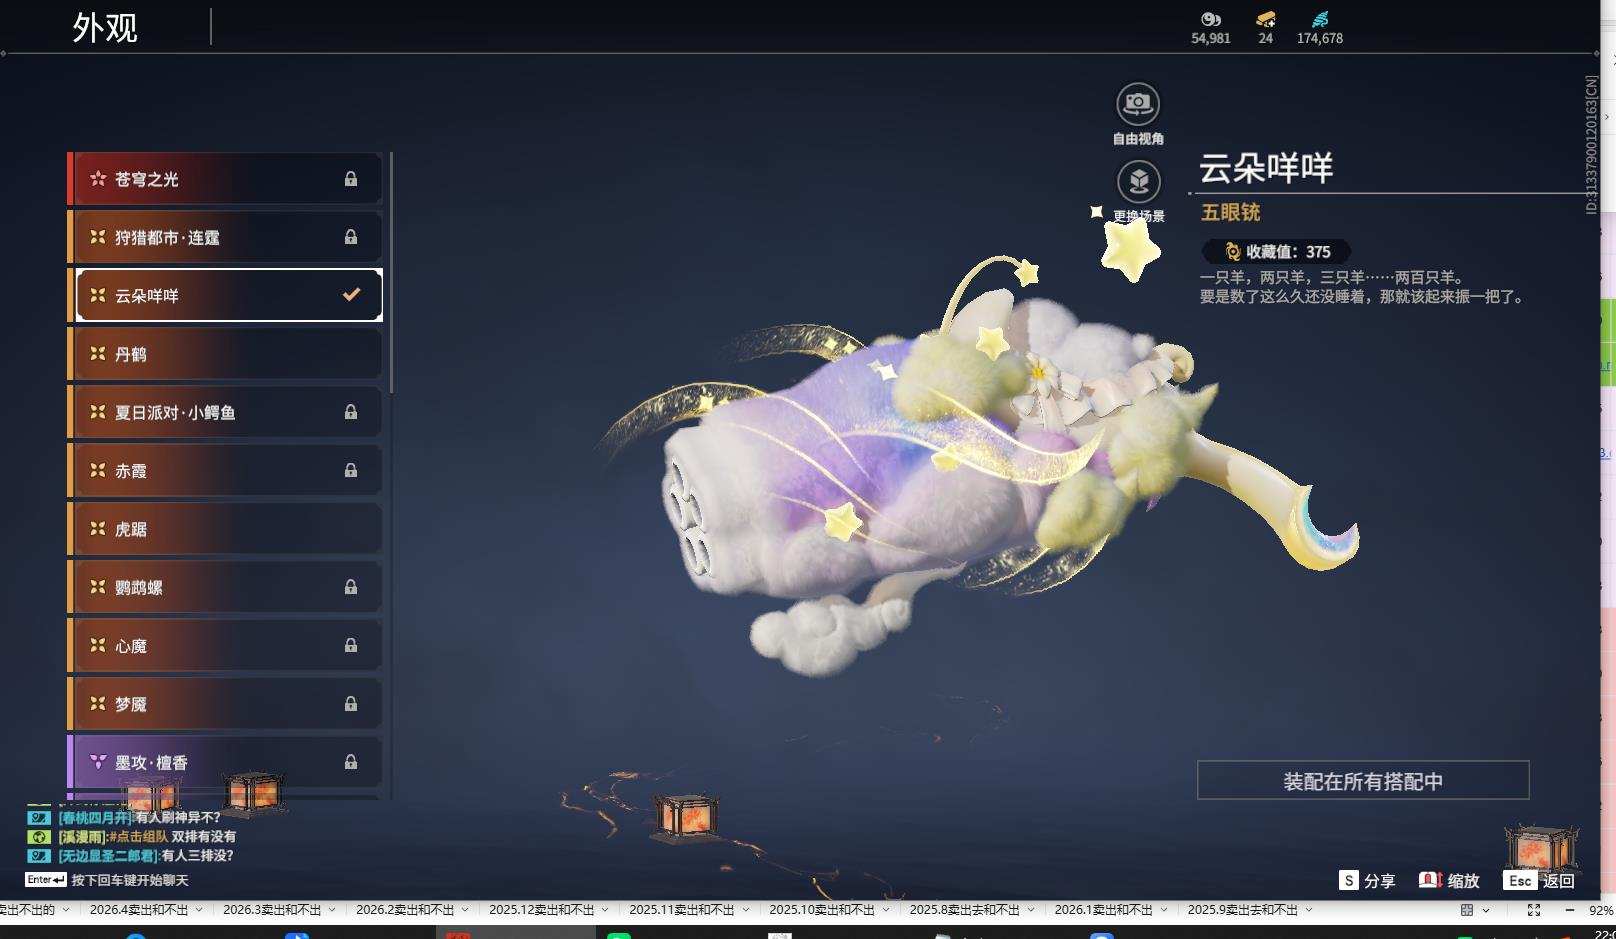The image size is (1616, 939).
Task: Open the 2025.8卖出去和不出 sheet tab
Action: coord(964,910)
